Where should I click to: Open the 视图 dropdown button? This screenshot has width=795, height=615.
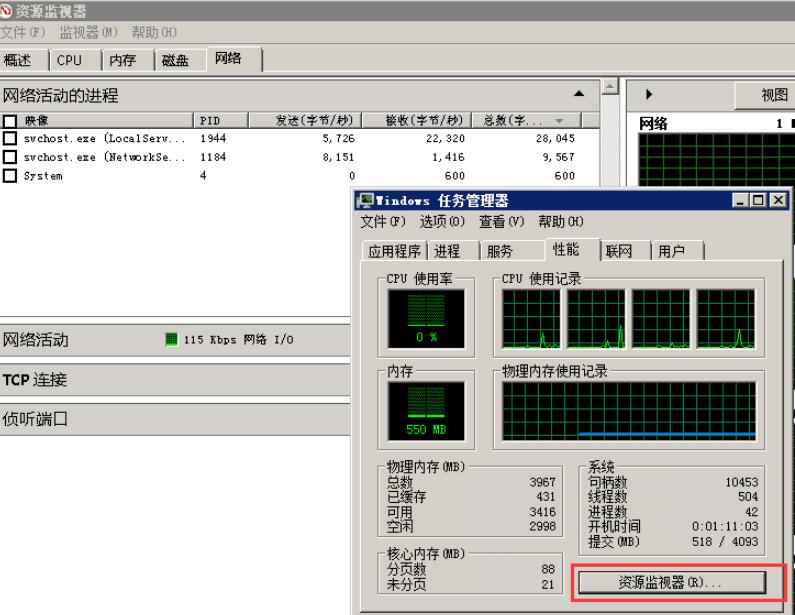click(766, 95)
